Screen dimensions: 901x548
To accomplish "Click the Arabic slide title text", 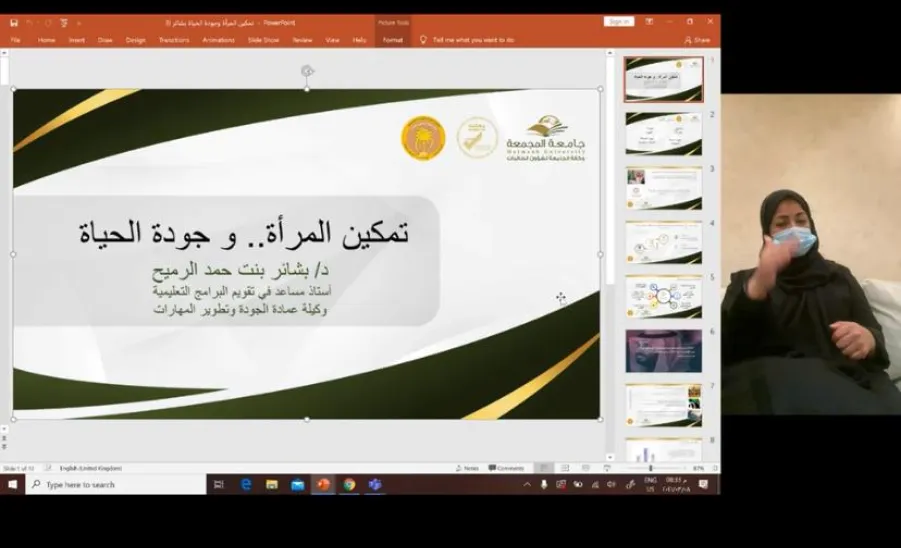I will click(244, 233).
